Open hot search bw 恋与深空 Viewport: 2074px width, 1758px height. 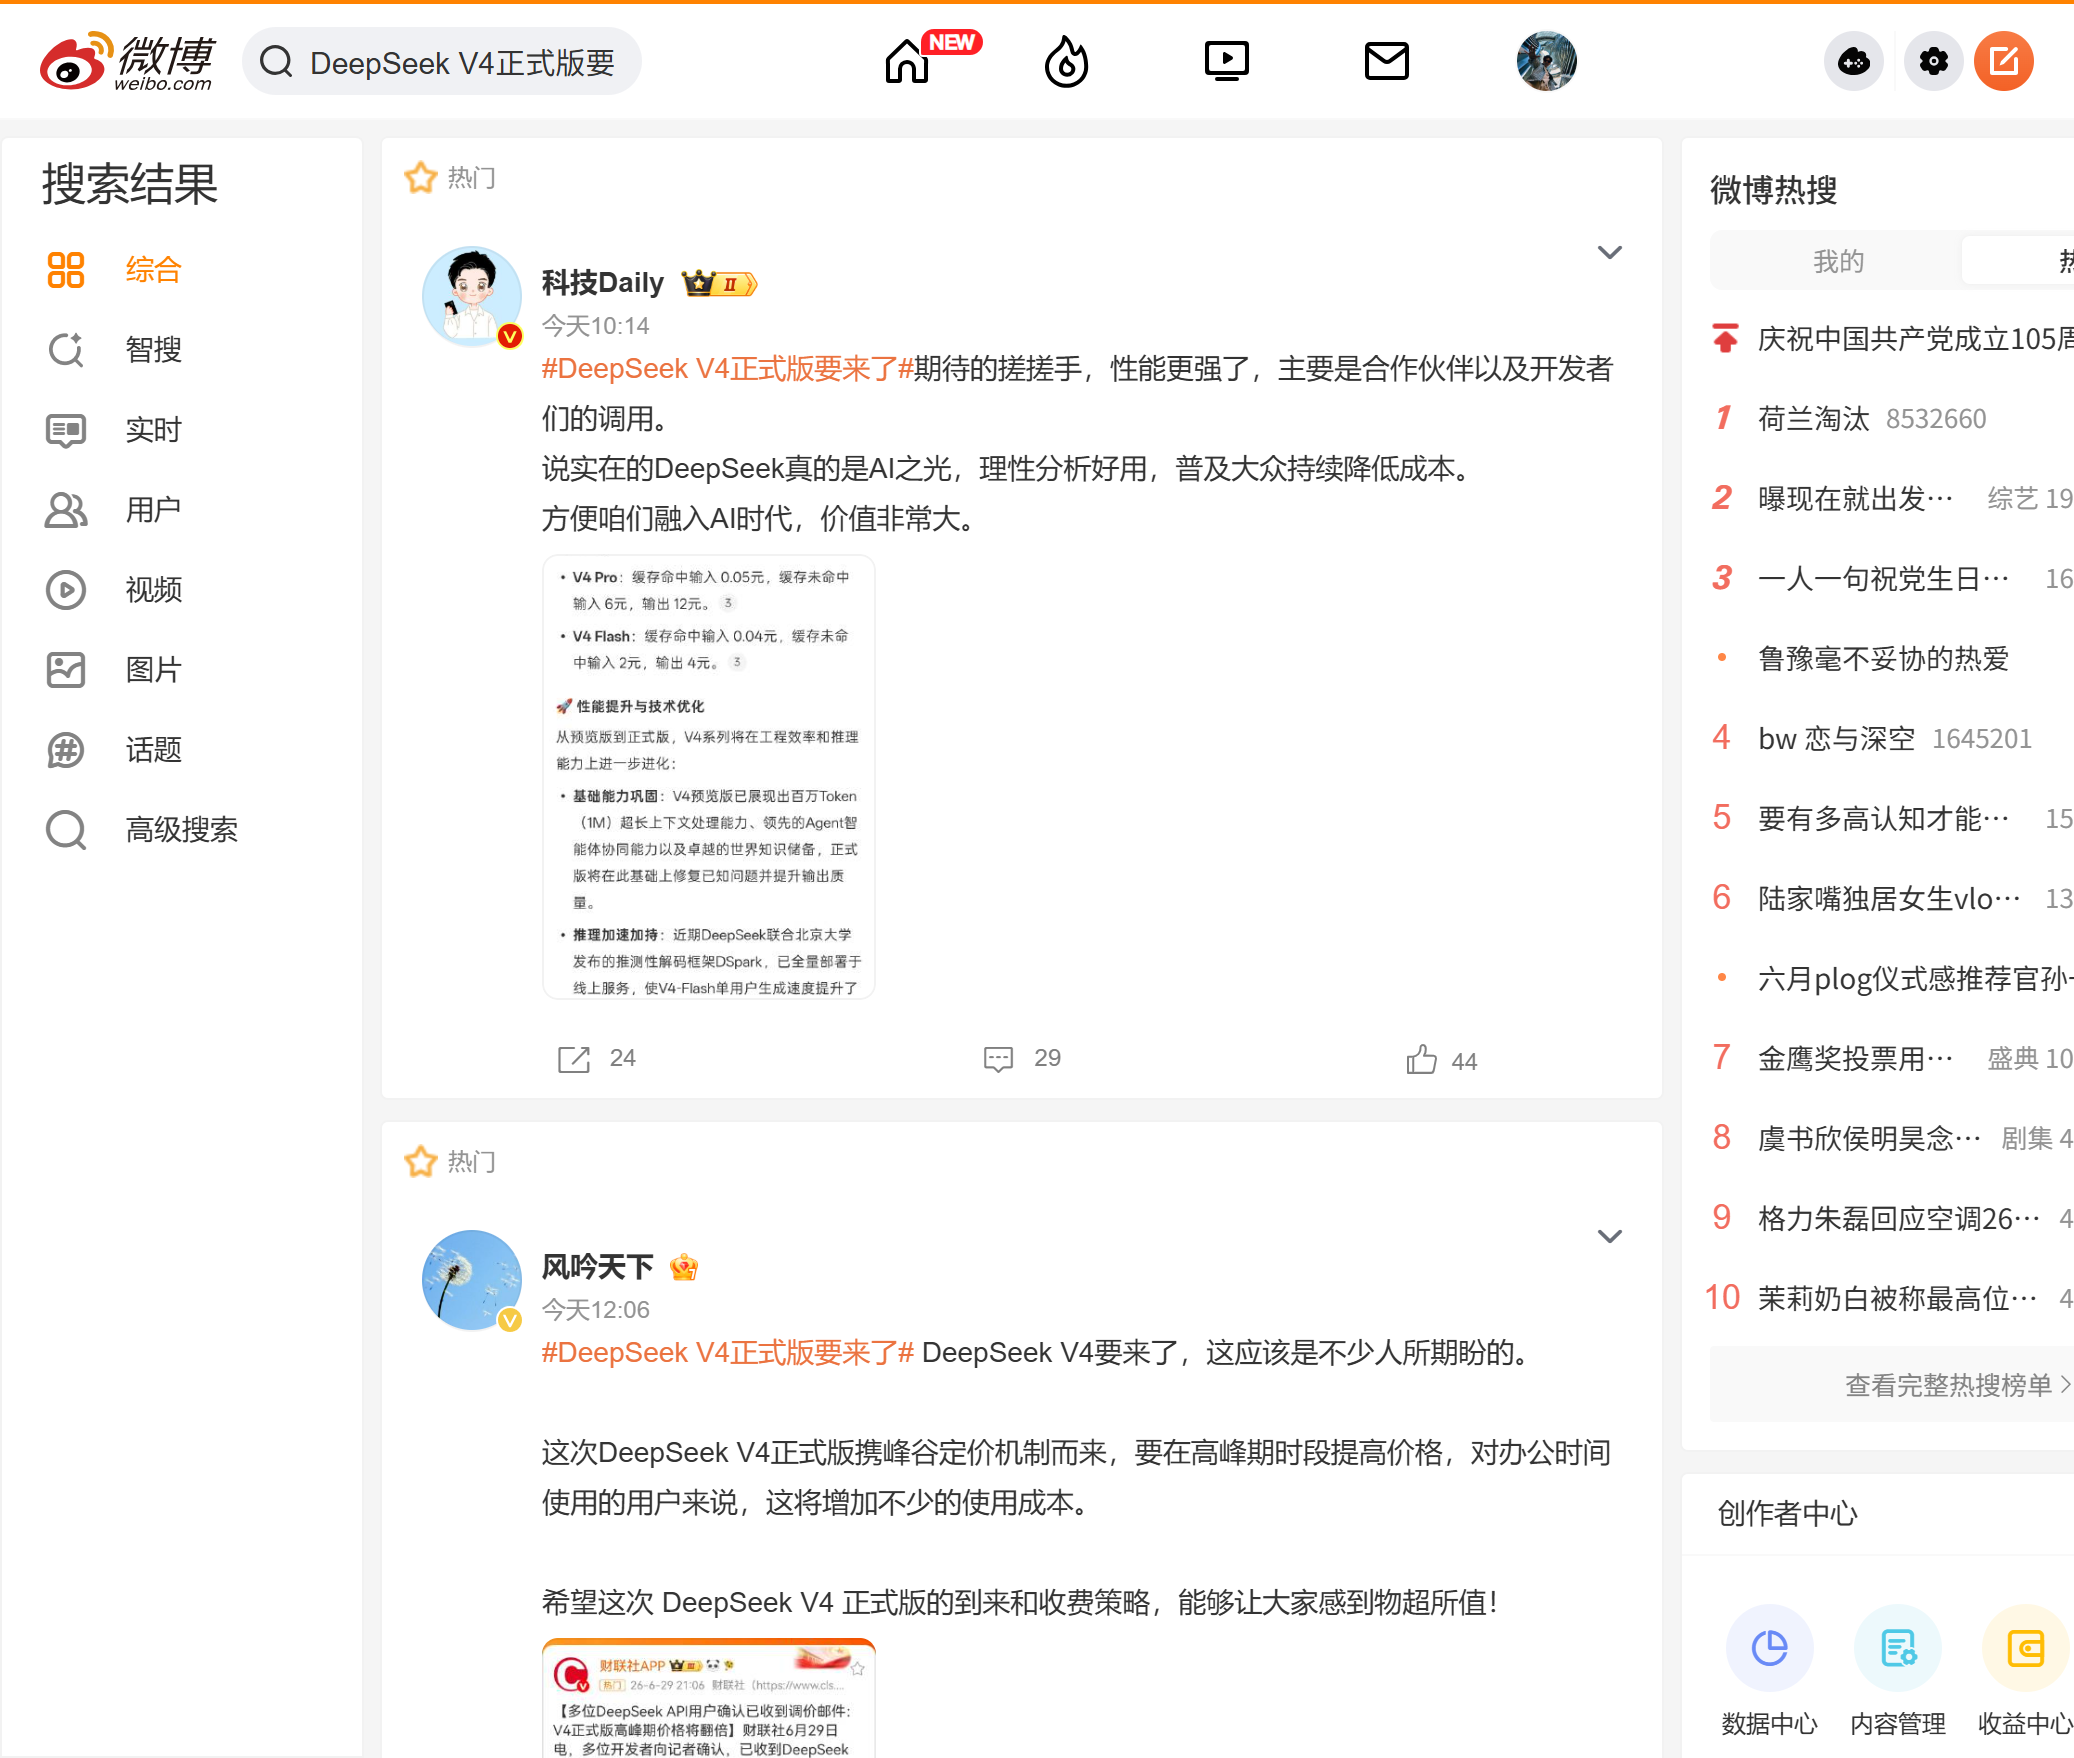coord(1836,739)
